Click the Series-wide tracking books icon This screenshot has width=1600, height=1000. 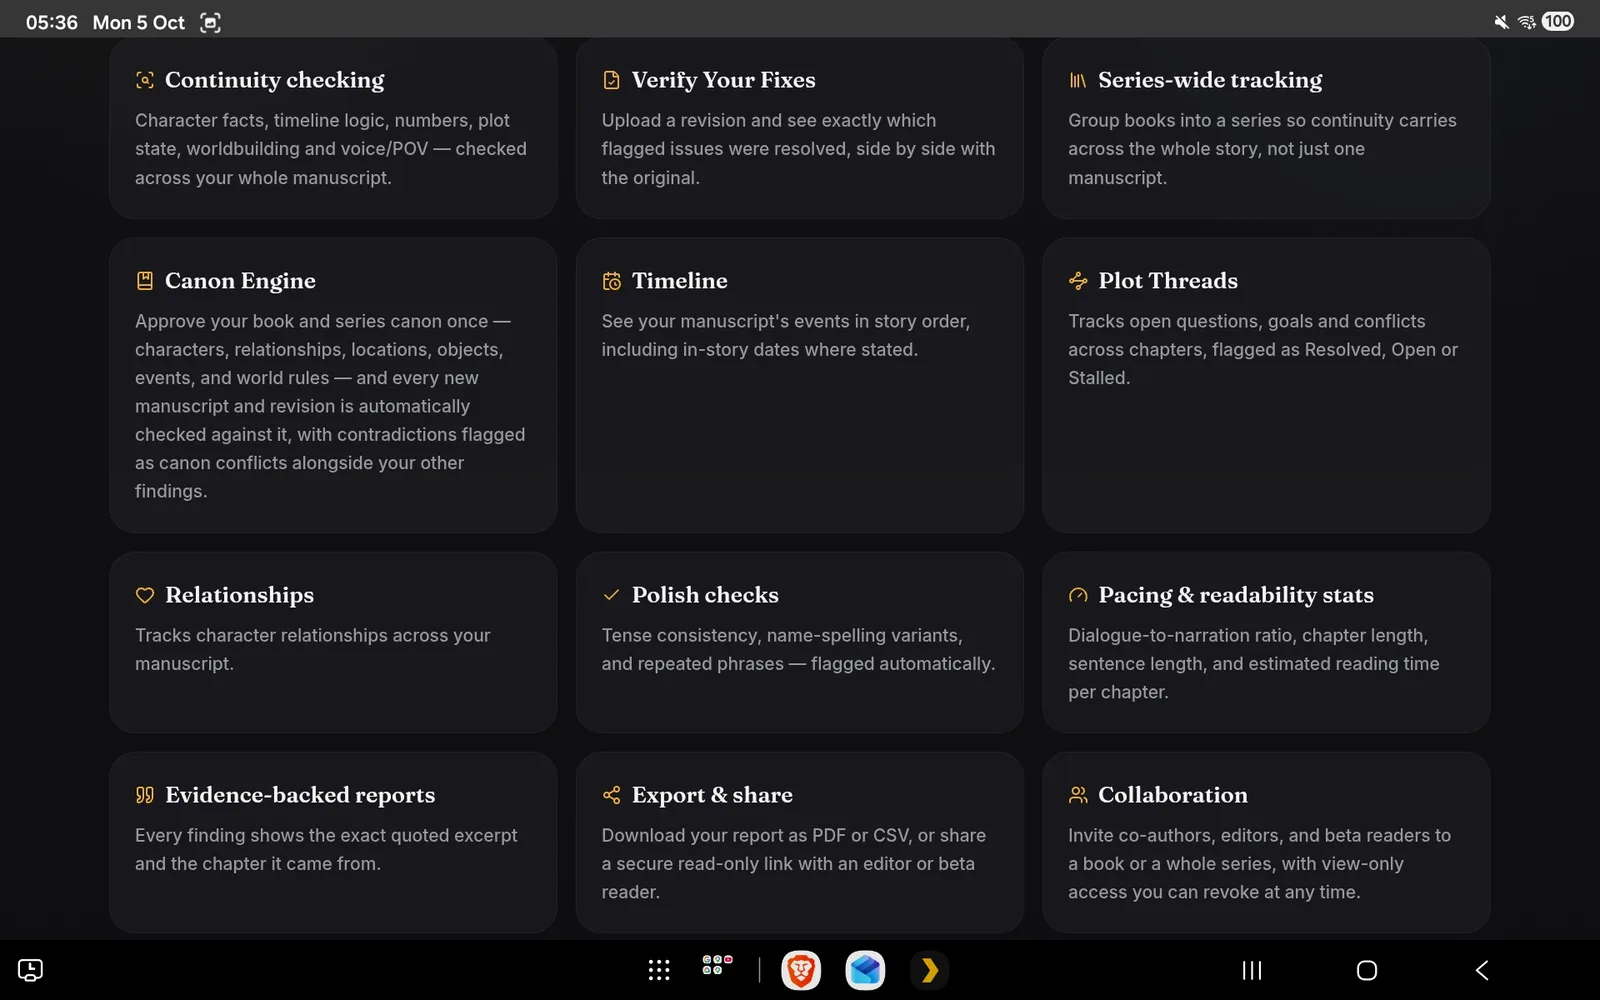coord(1078,80)
